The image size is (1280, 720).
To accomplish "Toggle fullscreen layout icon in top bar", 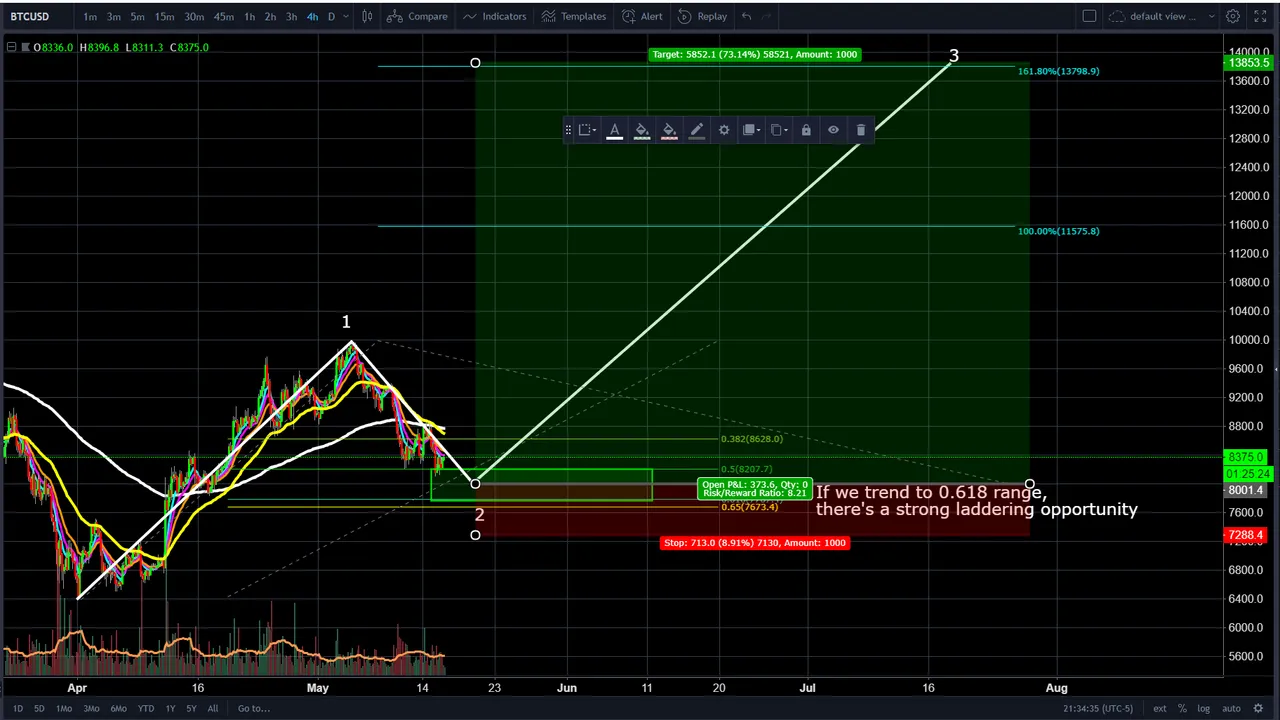I will 1089,16.
